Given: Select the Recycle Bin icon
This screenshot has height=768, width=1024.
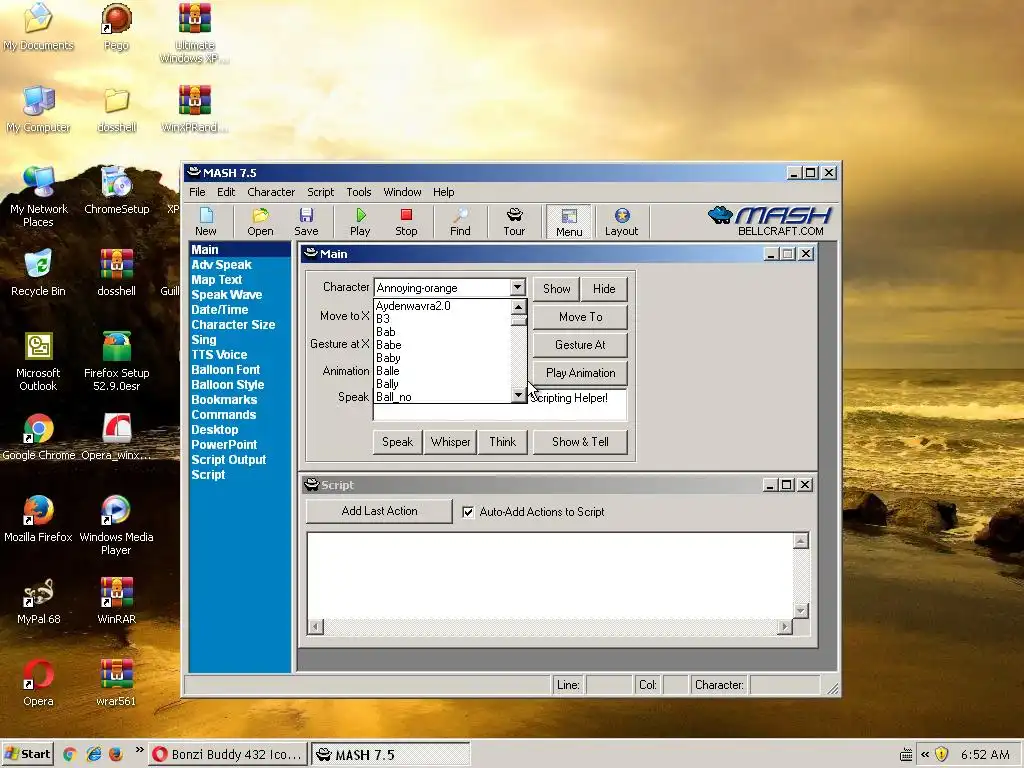Looking at the screenshot, I should [x=38, y=273].
